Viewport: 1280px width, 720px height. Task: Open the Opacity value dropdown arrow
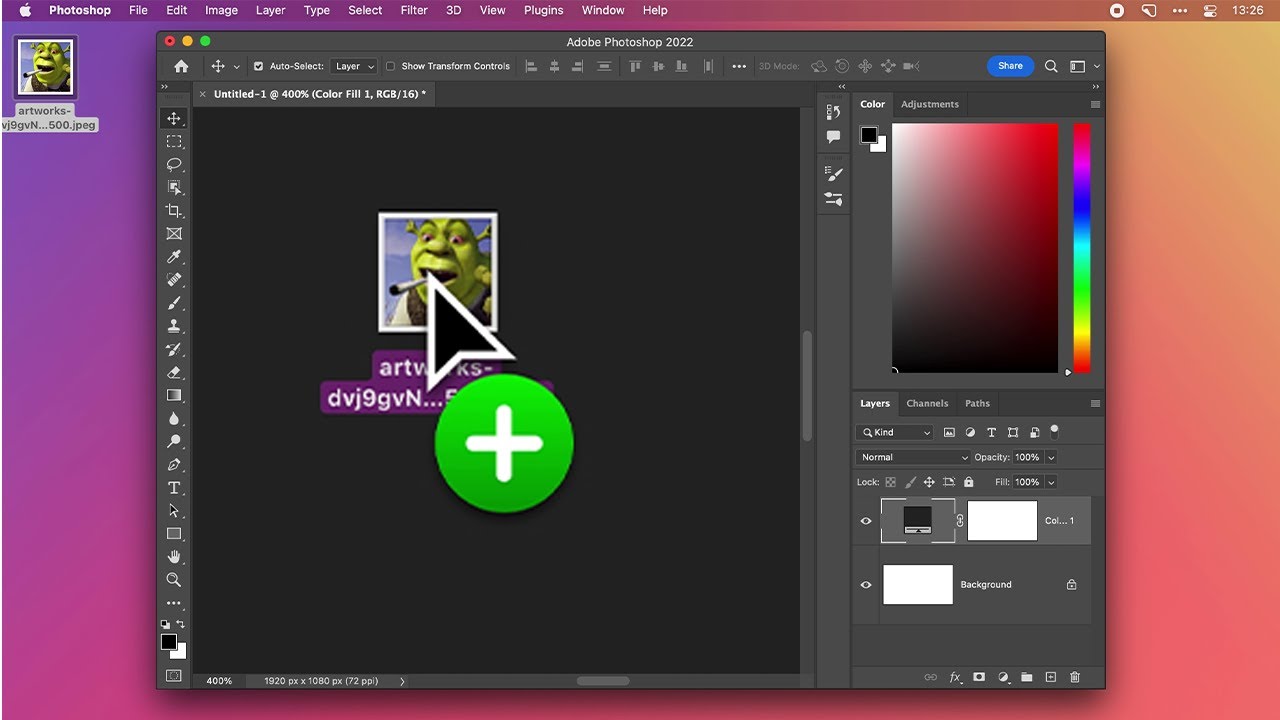pyautogui.click(x=1051, y=457)
